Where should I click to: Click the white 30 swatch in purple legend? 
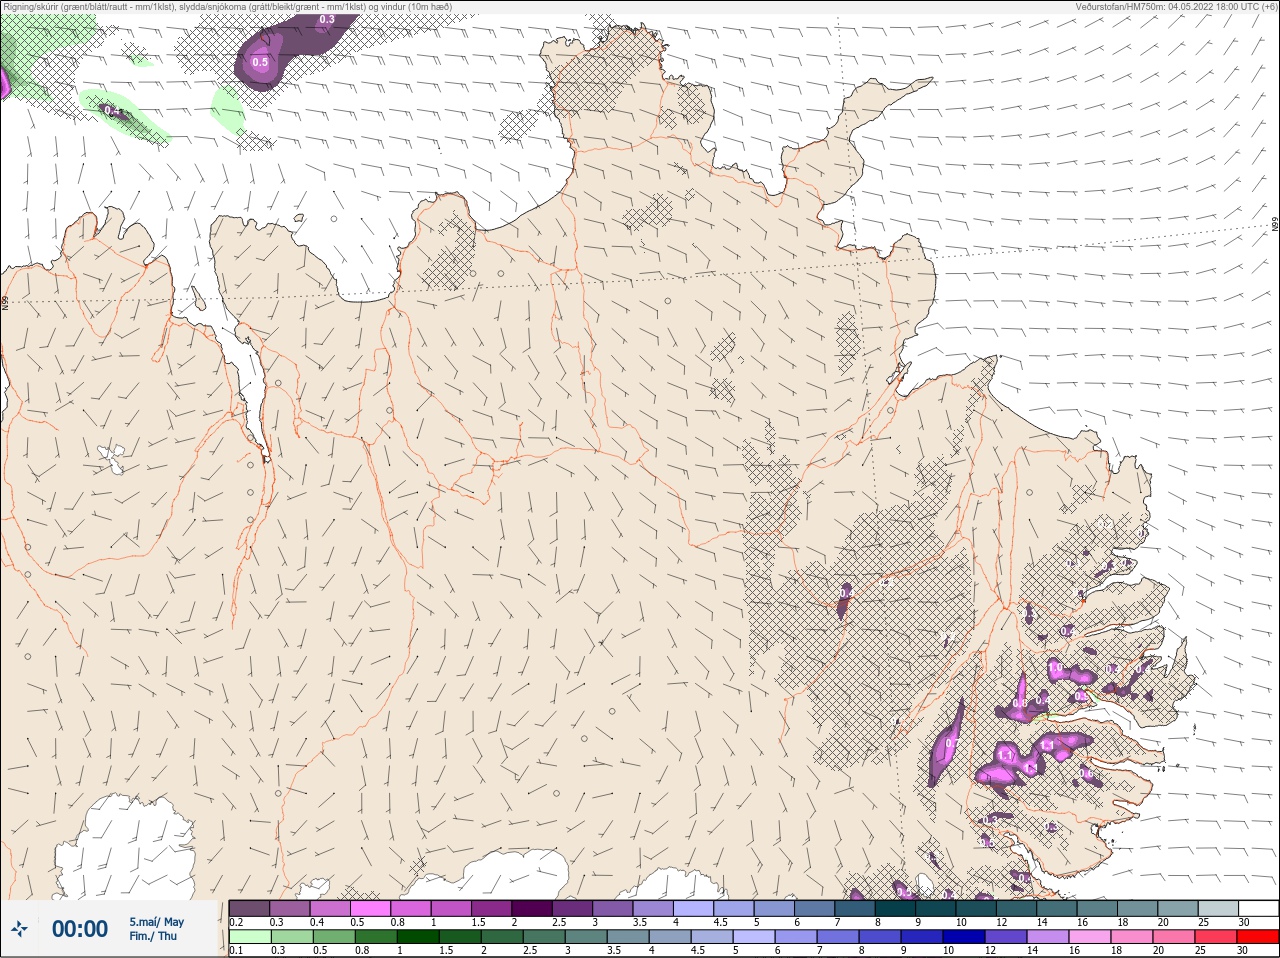[1258, 908]
